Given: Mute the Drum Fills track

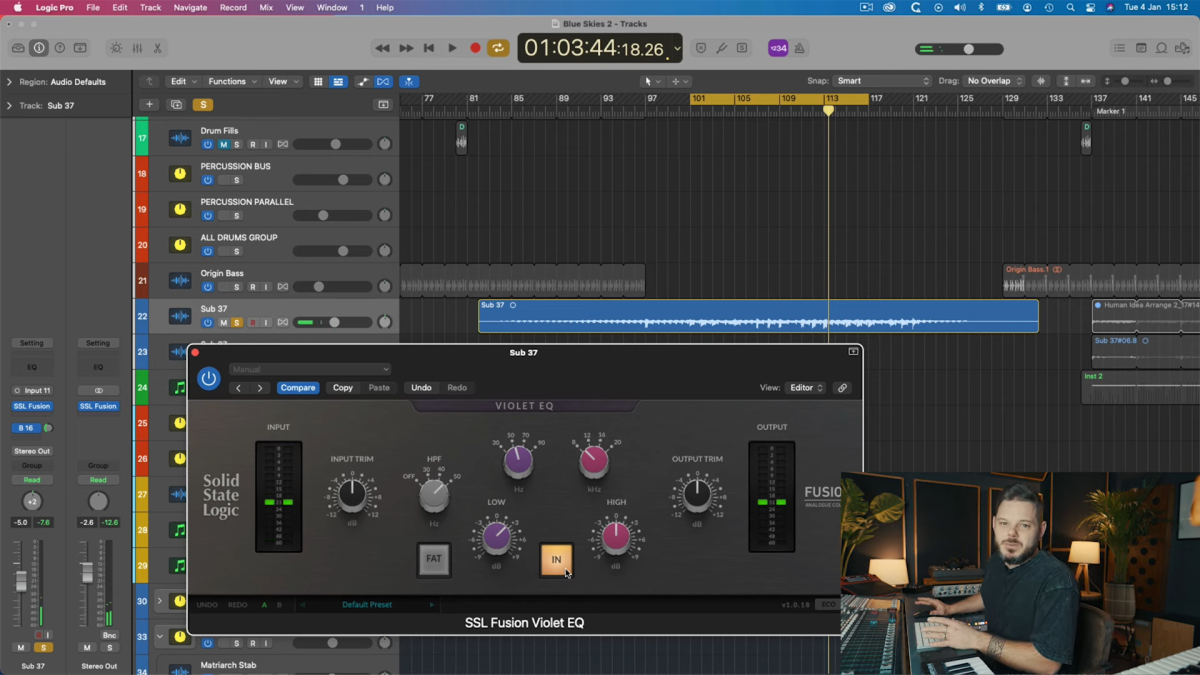Looking at the screenshot, I should pos(223,144).
